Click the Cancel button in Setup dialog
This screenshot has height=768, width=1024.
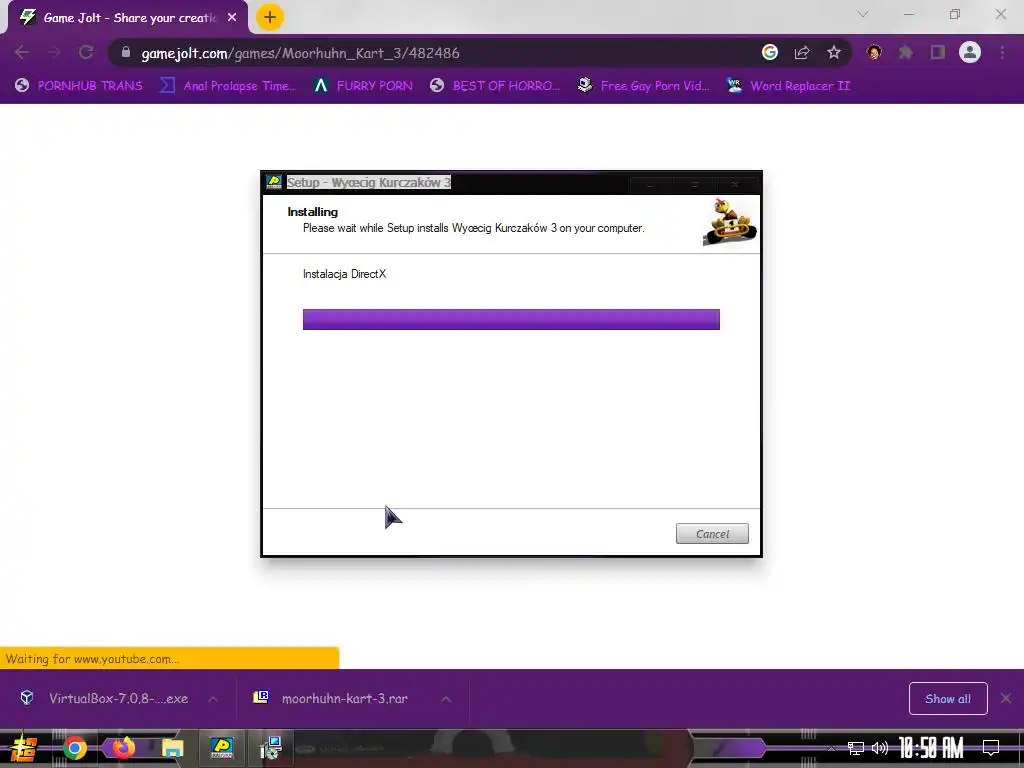point(712,534)
